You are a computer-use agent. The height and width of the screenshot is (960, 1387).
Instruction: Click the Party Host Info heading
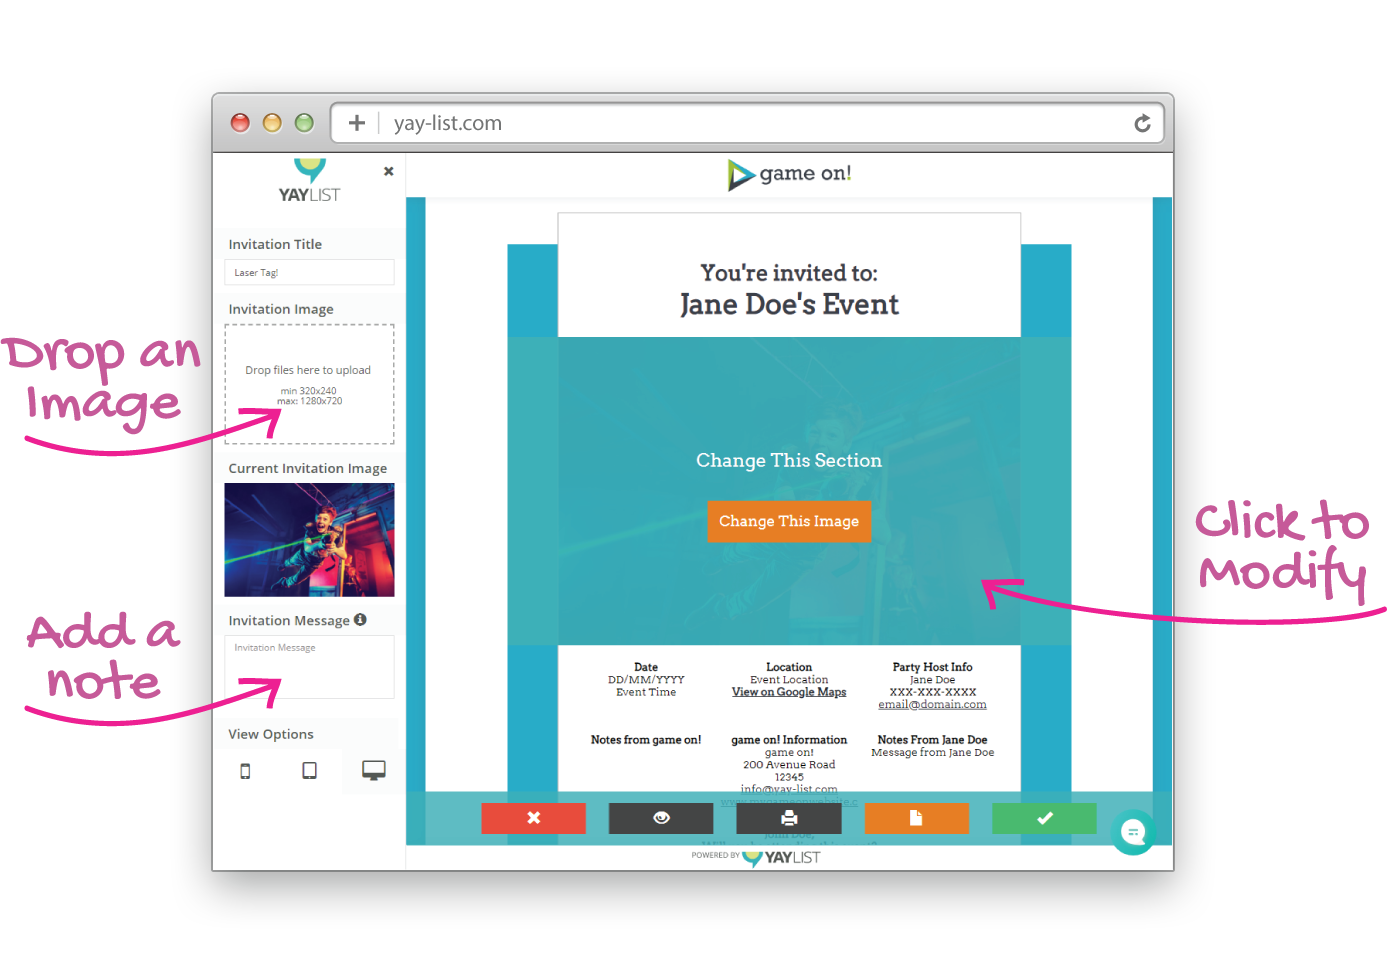tap(932, 667)
